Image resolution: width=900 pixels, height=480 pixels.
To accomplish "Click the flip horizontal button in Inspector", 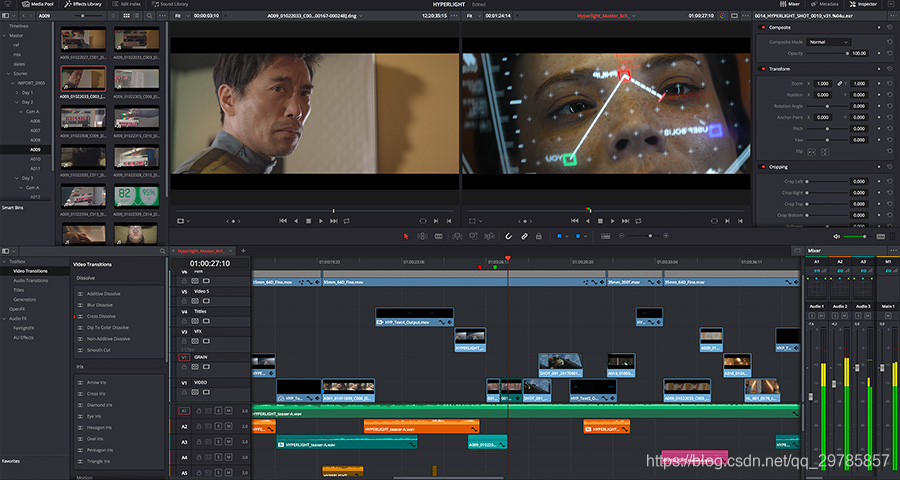I will 812,152.
